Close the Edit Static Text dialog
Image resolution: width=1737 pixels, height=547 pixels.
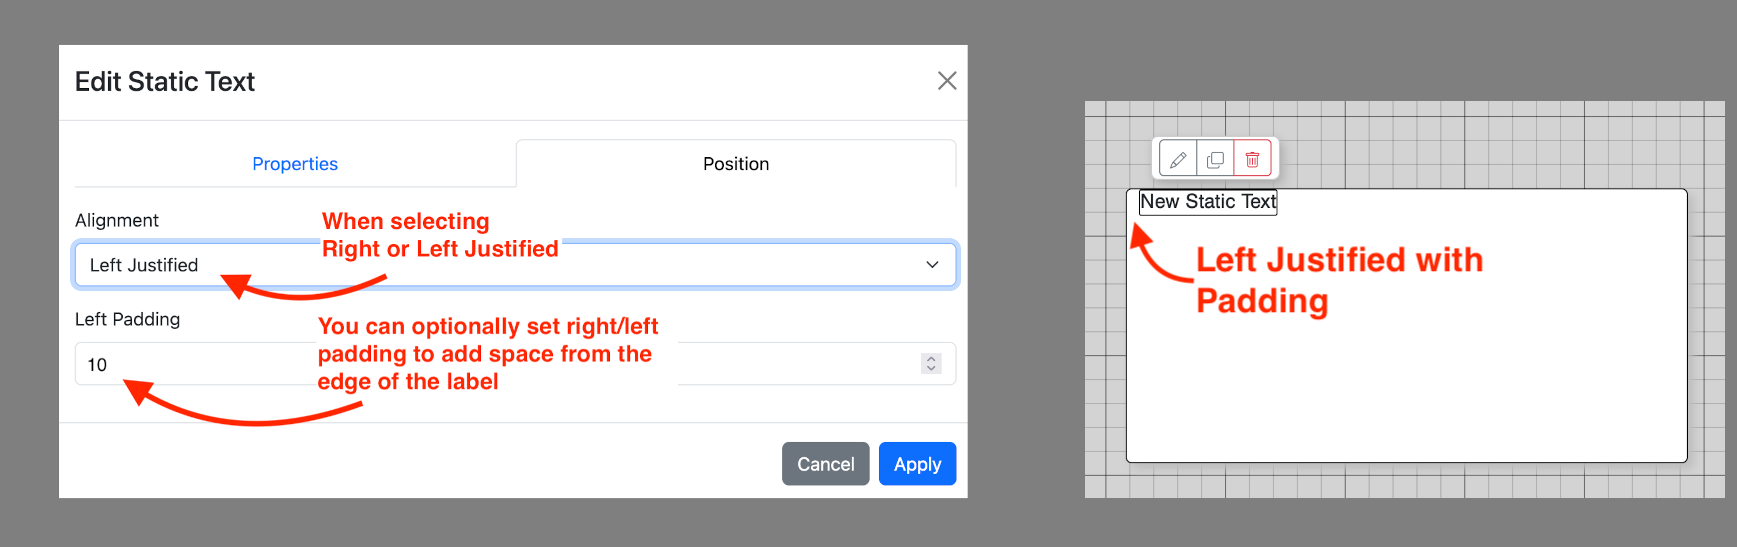click(946, 81)
